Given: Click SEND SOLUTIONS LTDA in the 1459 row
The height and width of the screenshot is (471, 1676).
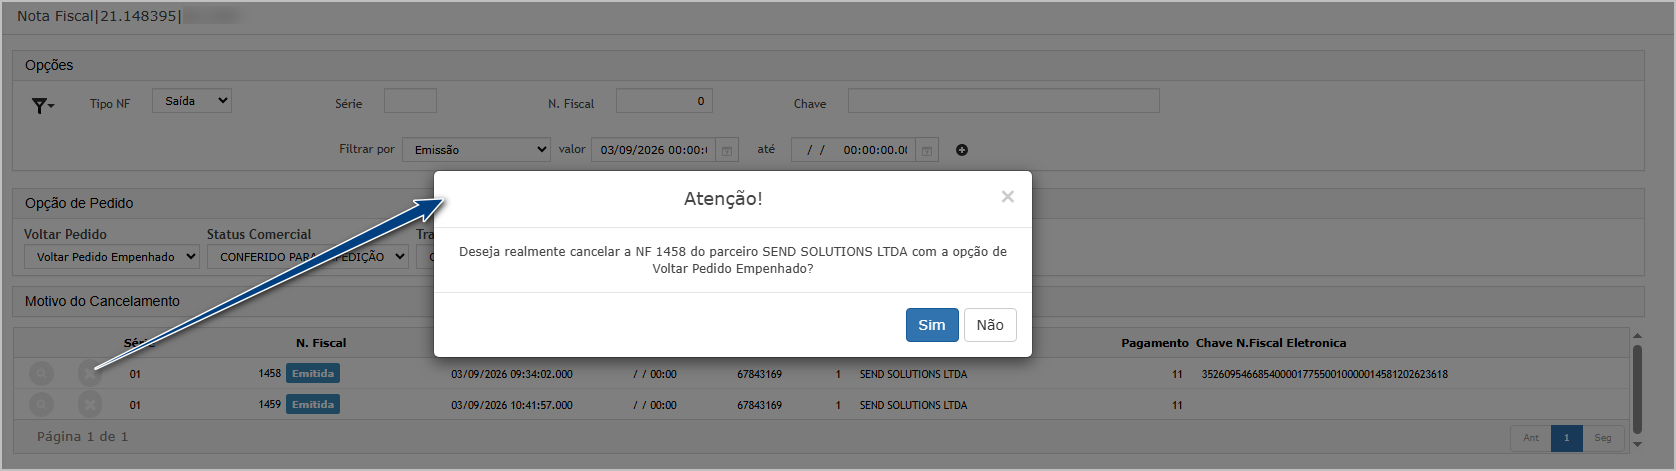Looking at the screenshot, I should point(913,405).
